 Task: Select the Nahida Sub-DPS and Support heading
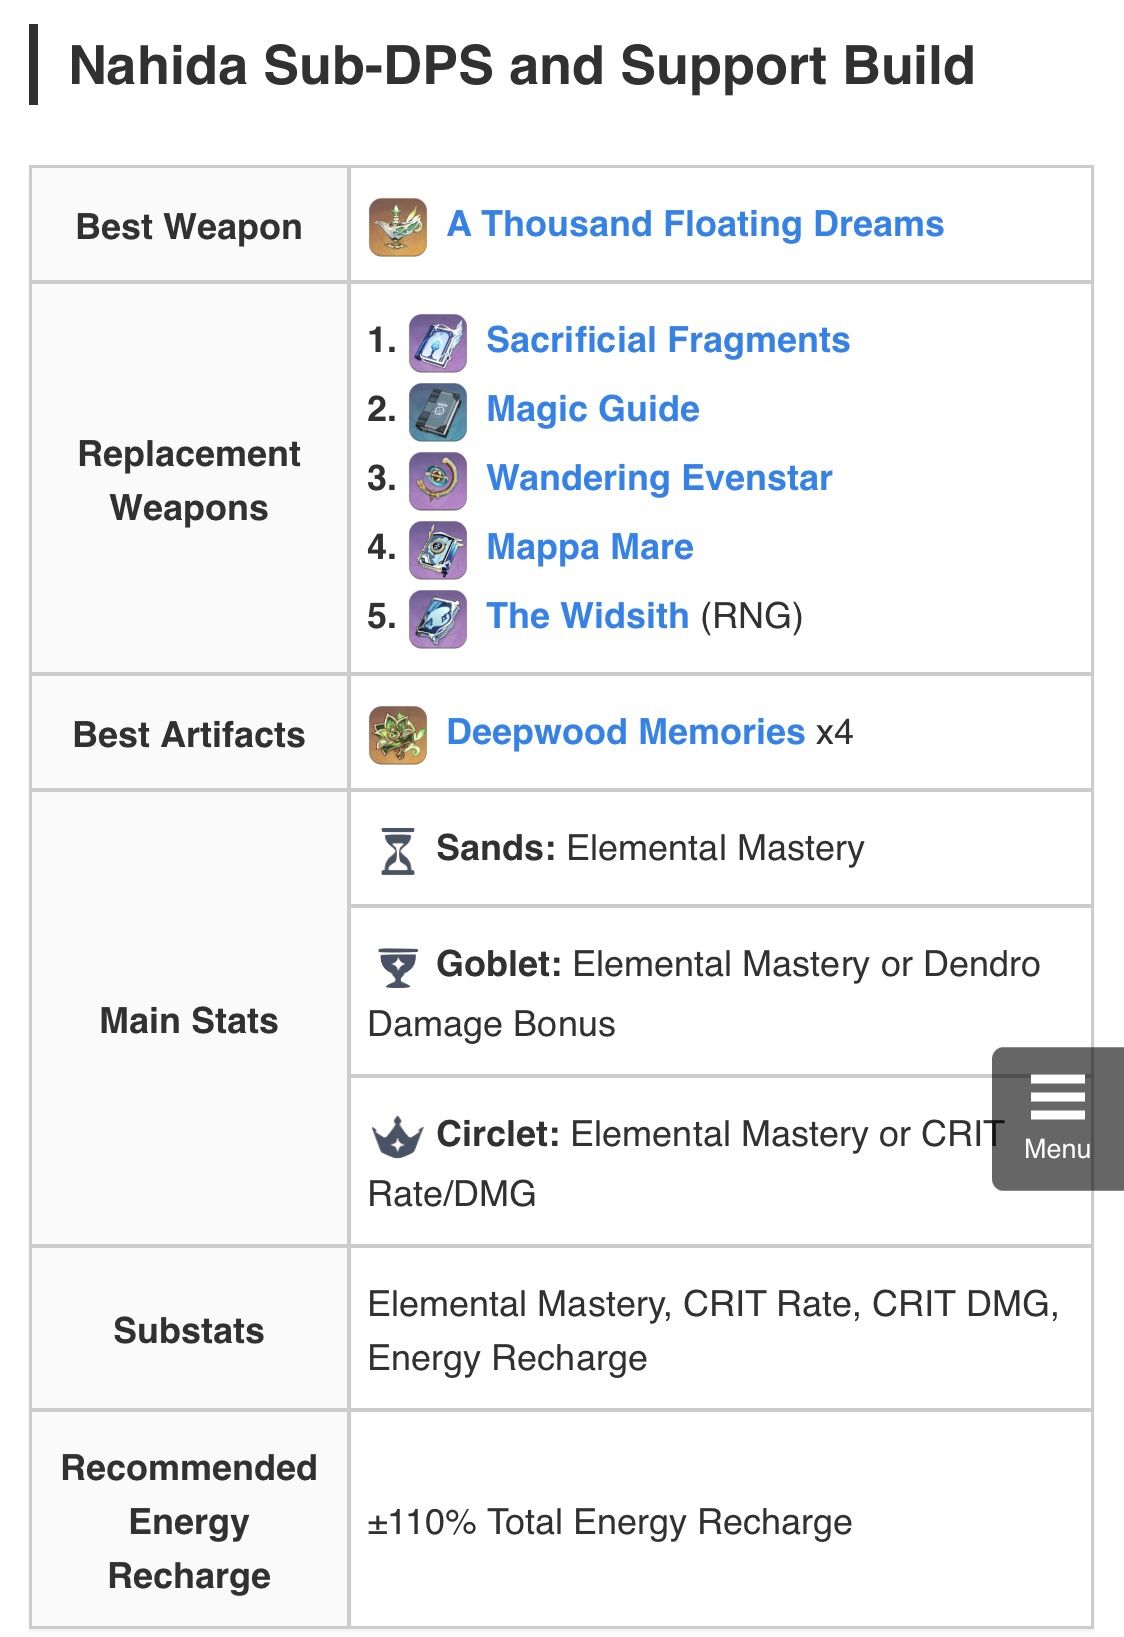[x=522, y=67]
